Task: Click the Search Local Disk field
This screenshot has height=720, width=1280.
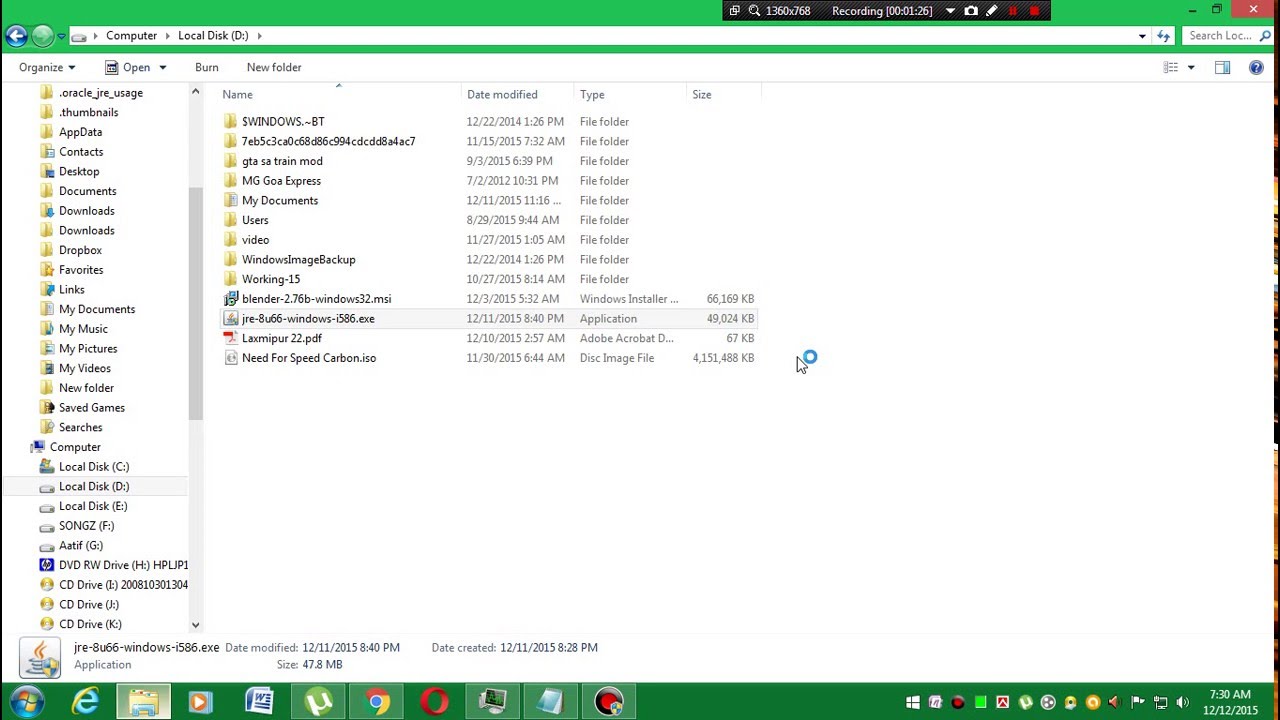Action: 1225,36
